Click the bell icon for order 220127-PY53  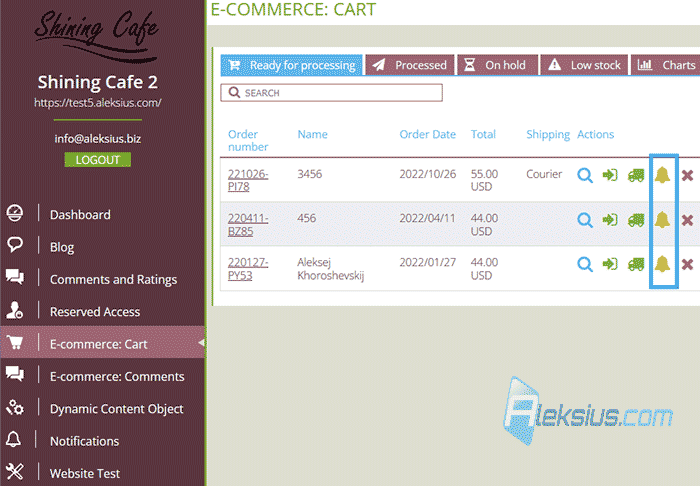tap(662, 263)
